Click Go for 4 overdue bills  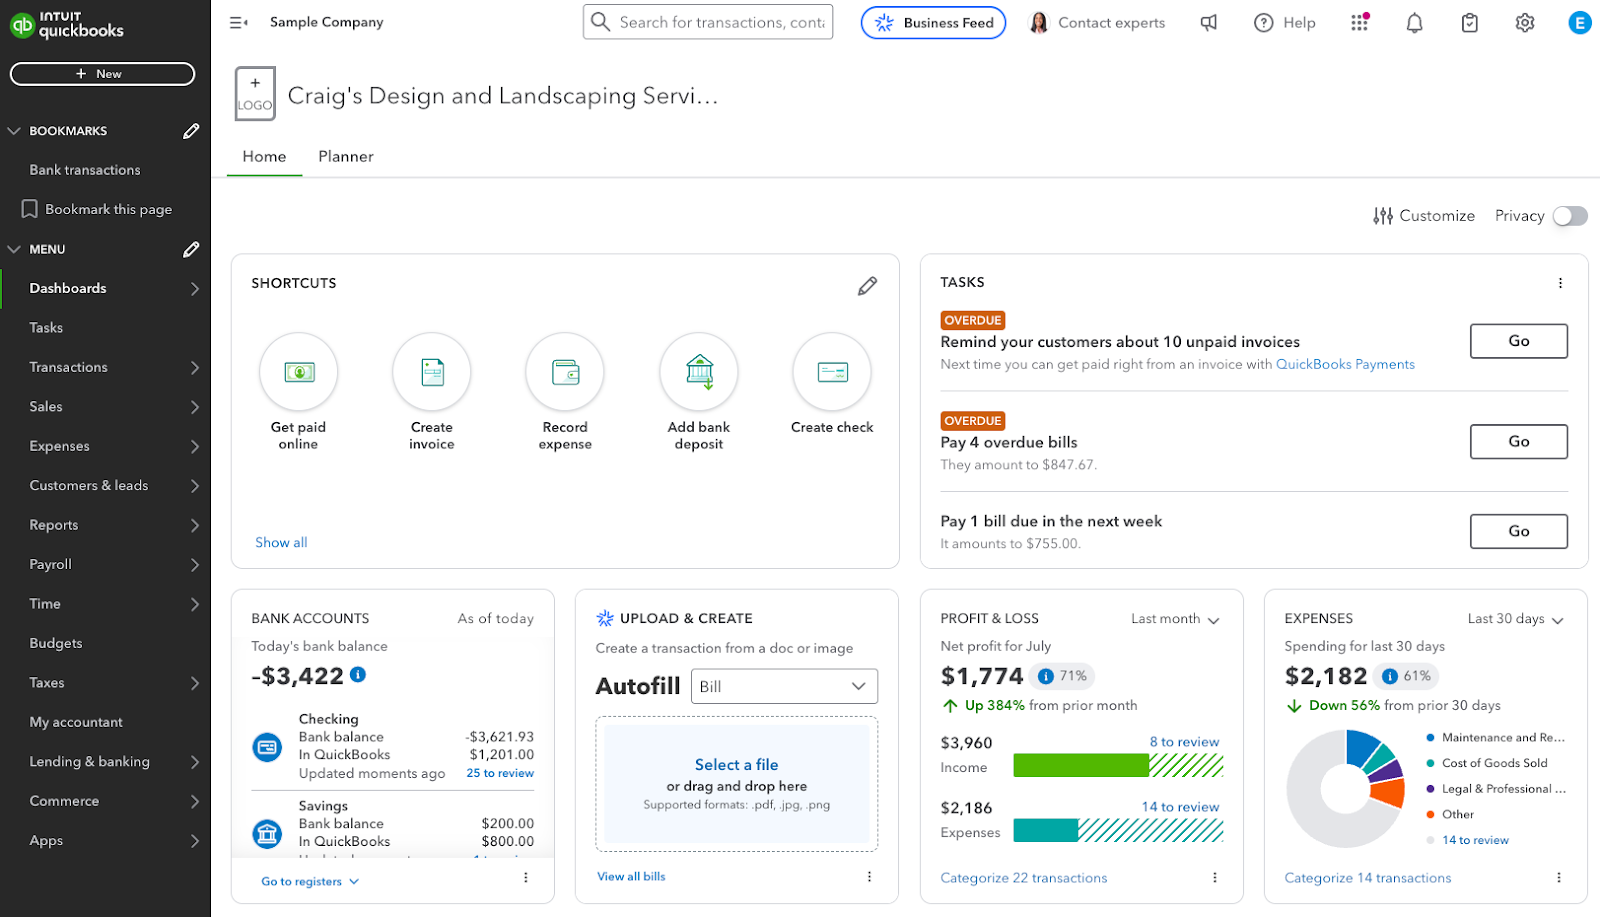tap(1518, 441)
